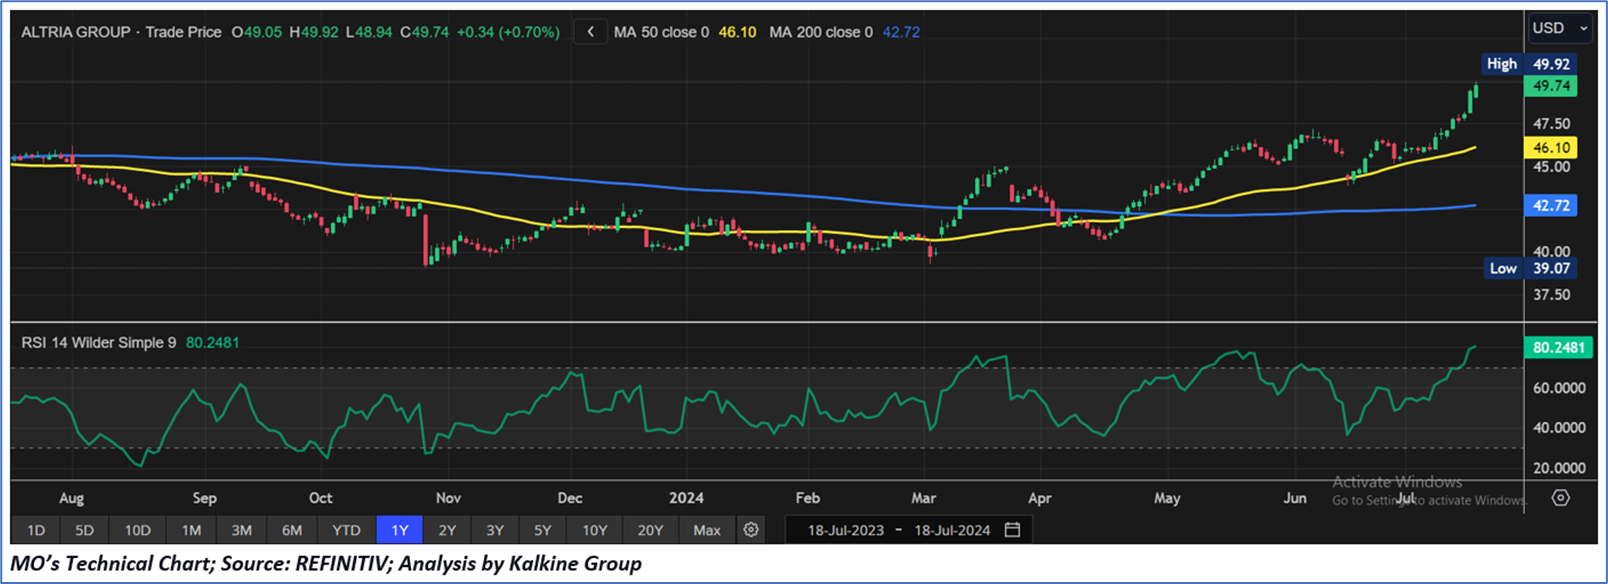Click the MA 50 close indicator label
Viewport: 1608px width, 584px height.
(x=661, y=32)
